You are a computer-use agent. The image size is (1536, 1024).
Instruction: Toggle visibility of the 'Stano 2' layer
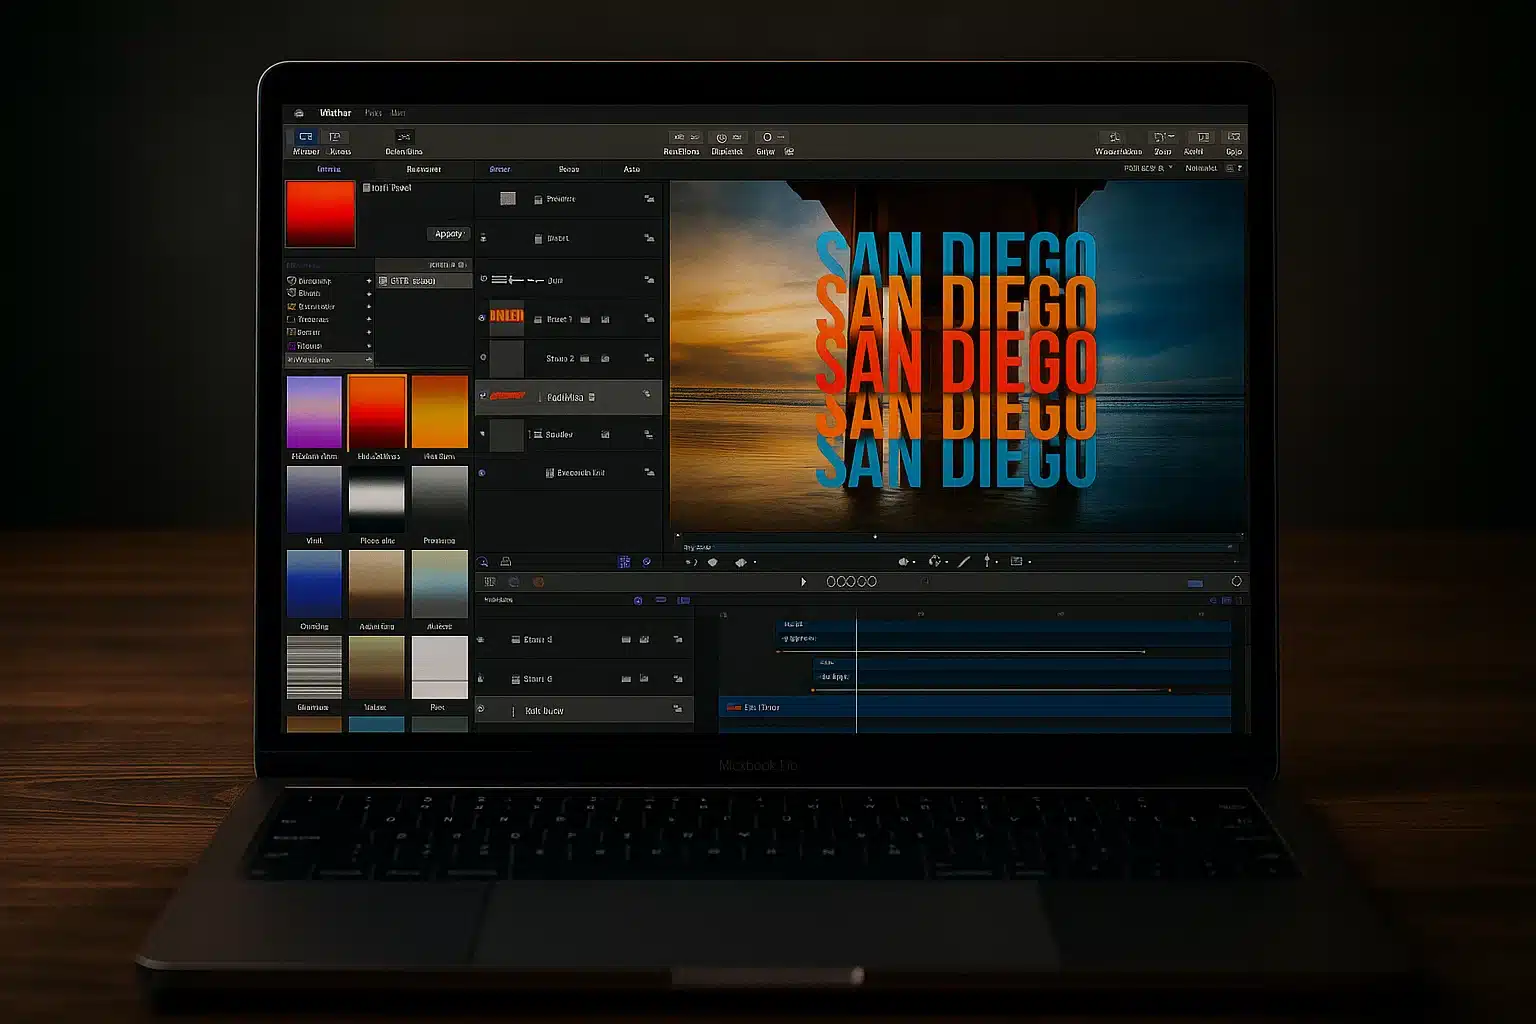pyautogui.click(x=483, y=357)
